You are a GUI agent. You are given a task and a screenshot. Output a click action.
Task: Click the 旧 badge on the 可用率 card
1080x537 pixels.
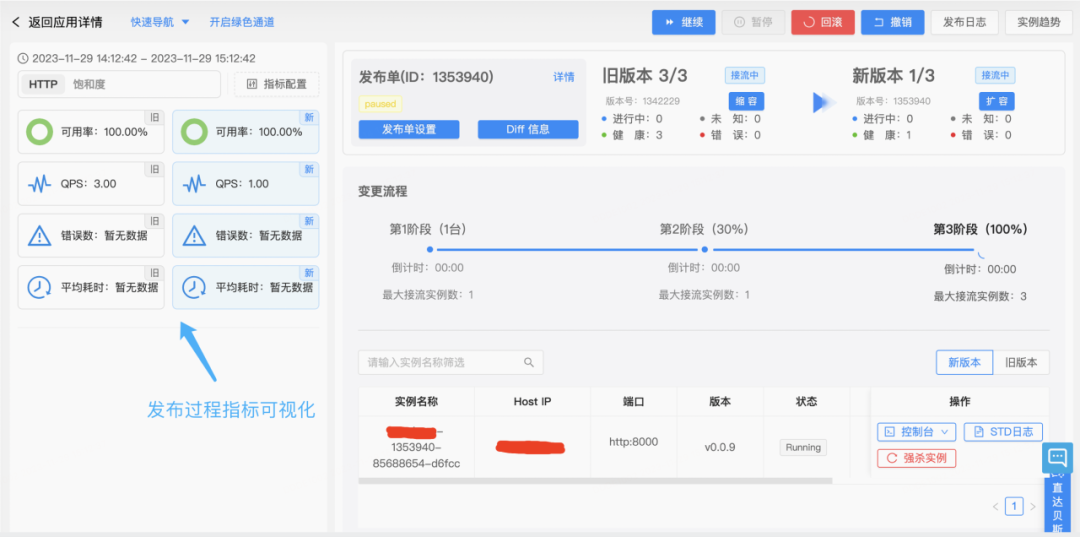click(154, 117)
